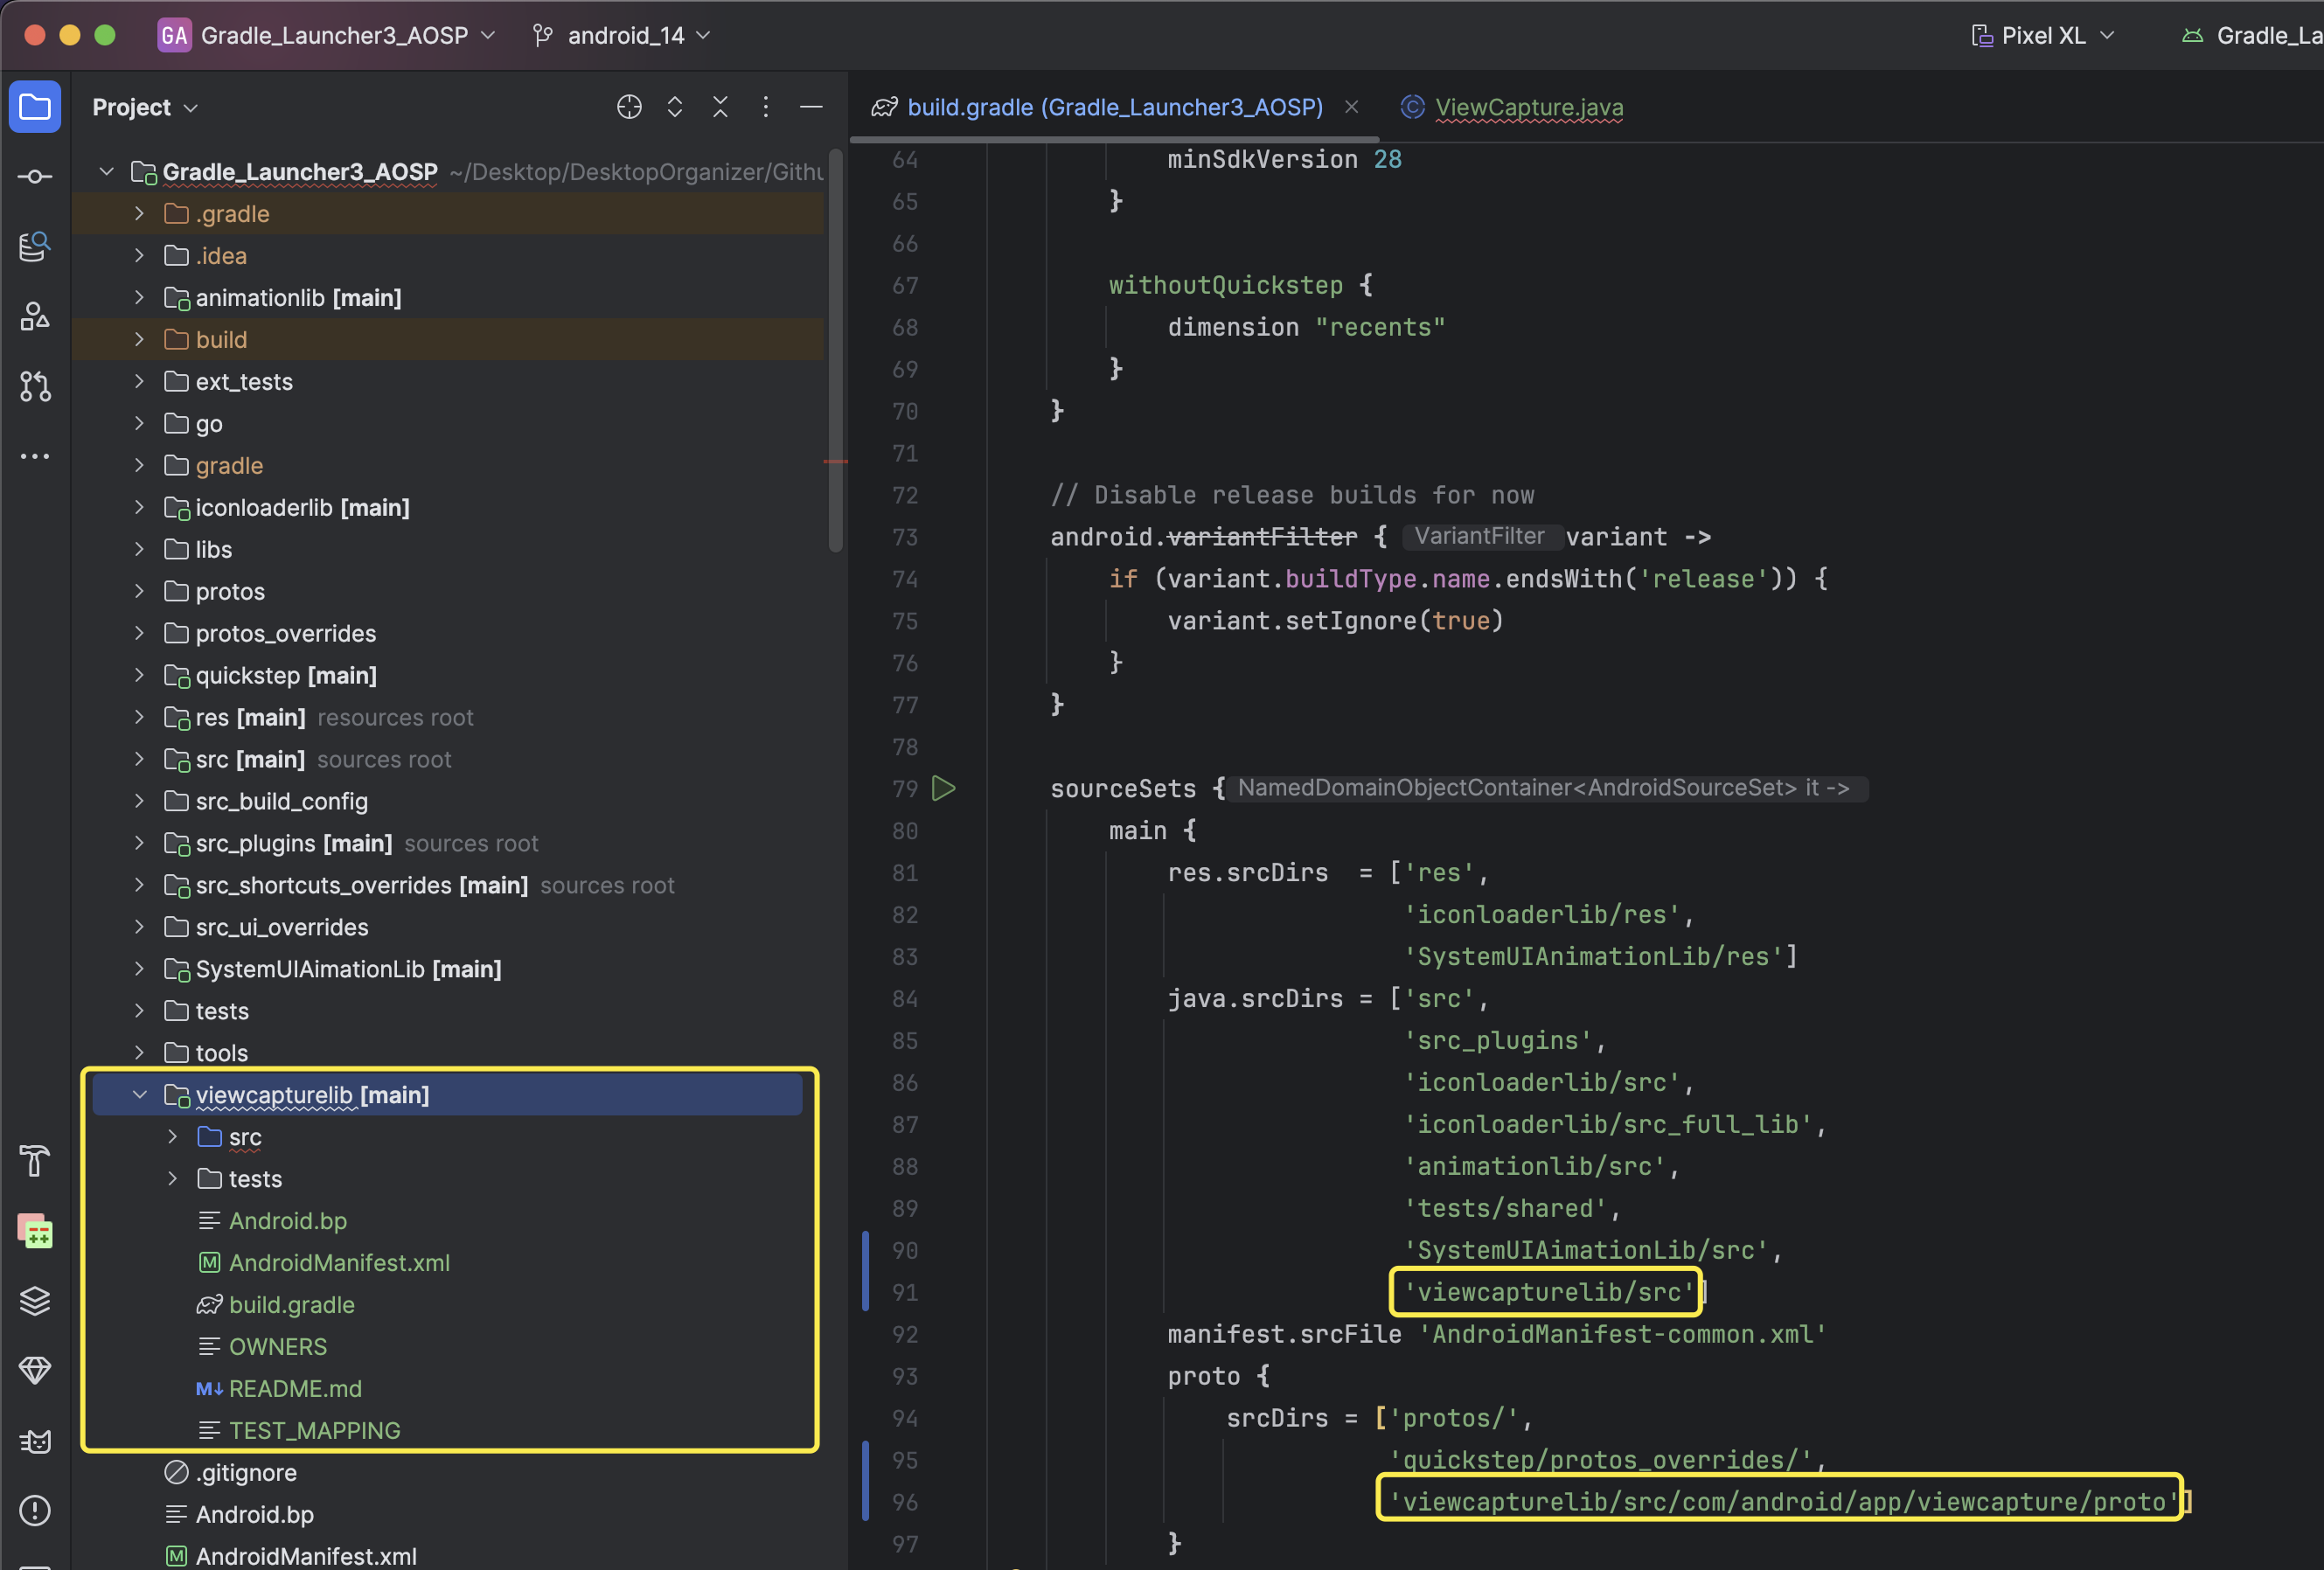This screenshot has height=1570, width=2324.
Task: Click Collapse All icon in Project panel
Action: click(720, 107)
